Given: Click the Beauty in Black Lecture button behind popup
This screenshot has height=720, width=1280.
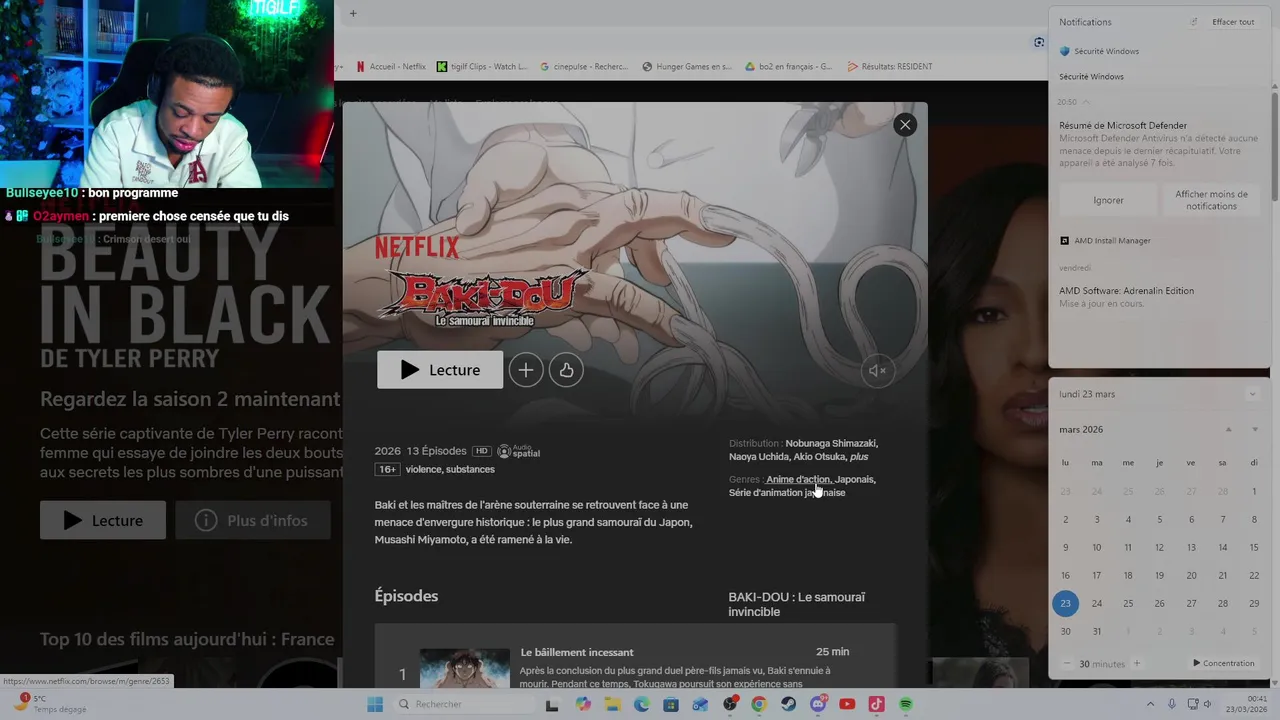Looking at the screenshot, I should point(103,520).
